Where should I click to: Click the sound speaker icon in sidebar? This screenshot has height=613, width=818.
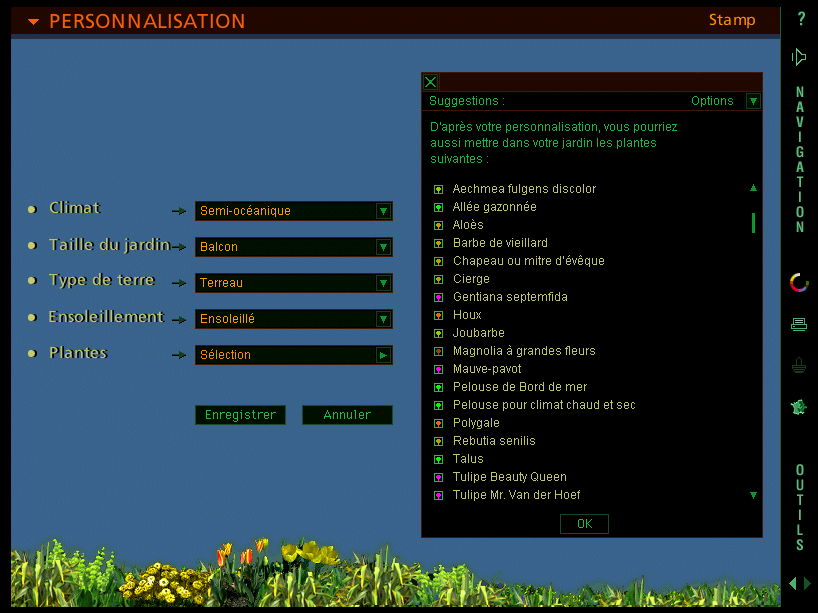pyautogui.click(x=799, y=57)
